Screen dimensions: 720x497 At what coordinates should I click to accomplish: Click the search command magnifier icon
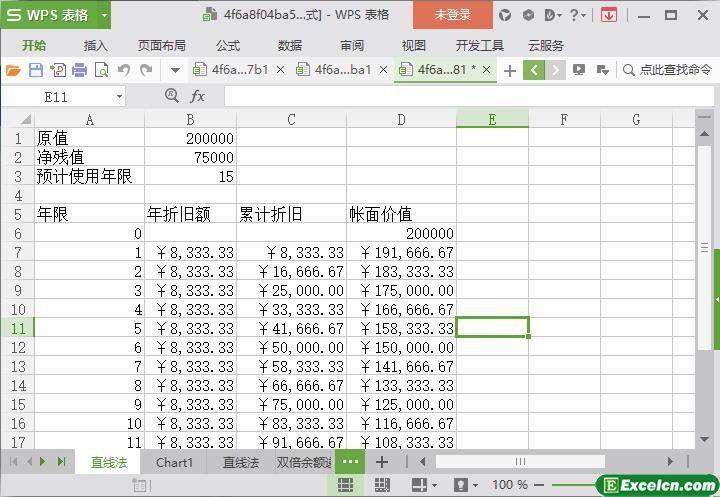click(629, 70)
